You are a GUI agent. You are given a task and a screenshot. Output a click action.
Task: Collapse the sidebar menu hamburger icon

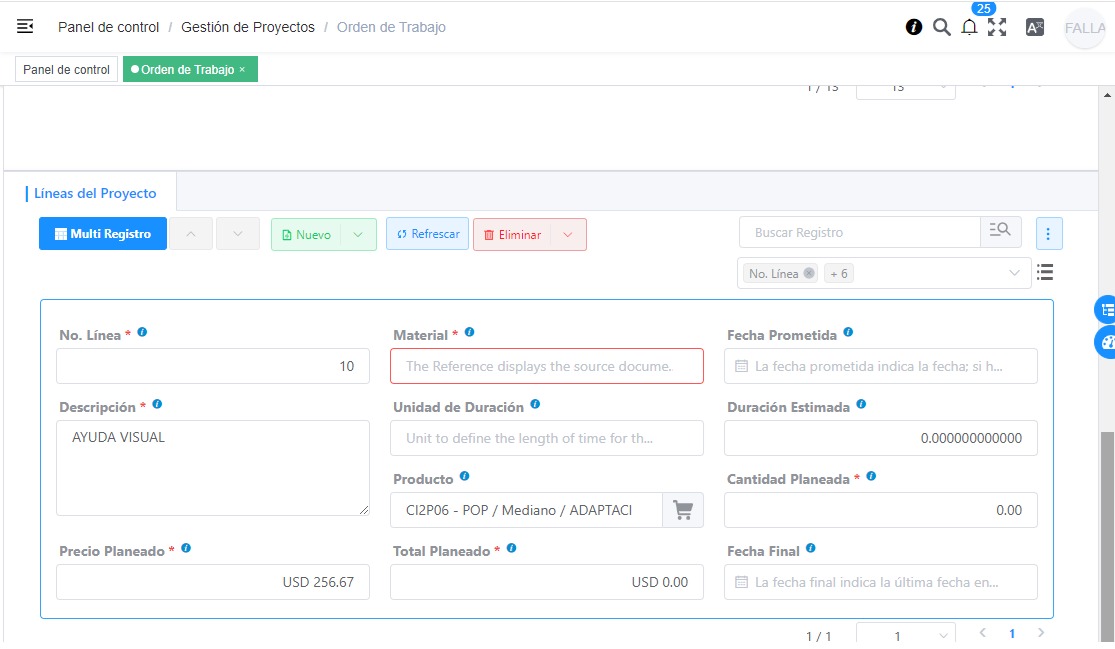[x=25, y=27]
